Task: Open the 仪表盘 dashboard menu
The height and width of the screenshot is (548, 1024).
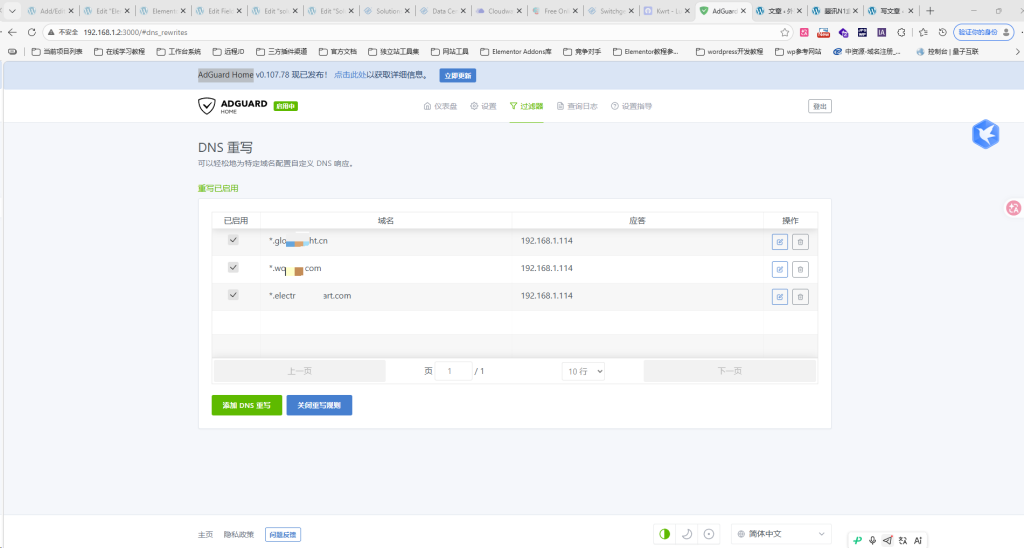Action: [440, 106]
